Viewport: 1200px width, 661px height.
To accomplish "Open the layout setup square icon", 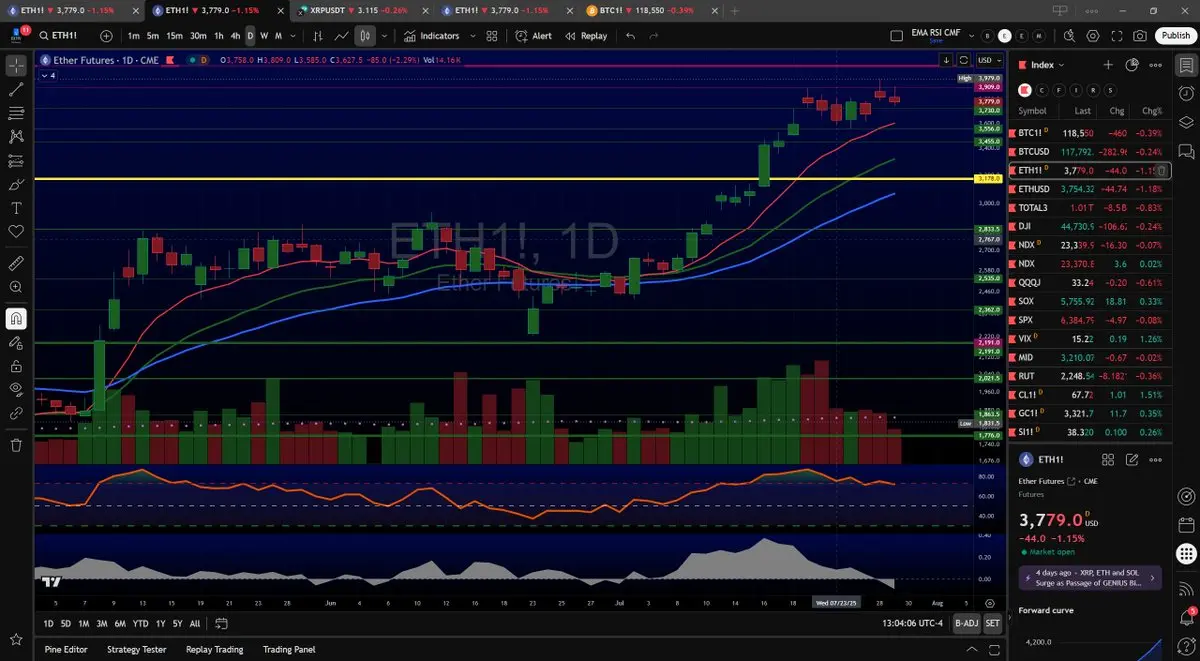I will pyautogui.click(x=897, y=36).
